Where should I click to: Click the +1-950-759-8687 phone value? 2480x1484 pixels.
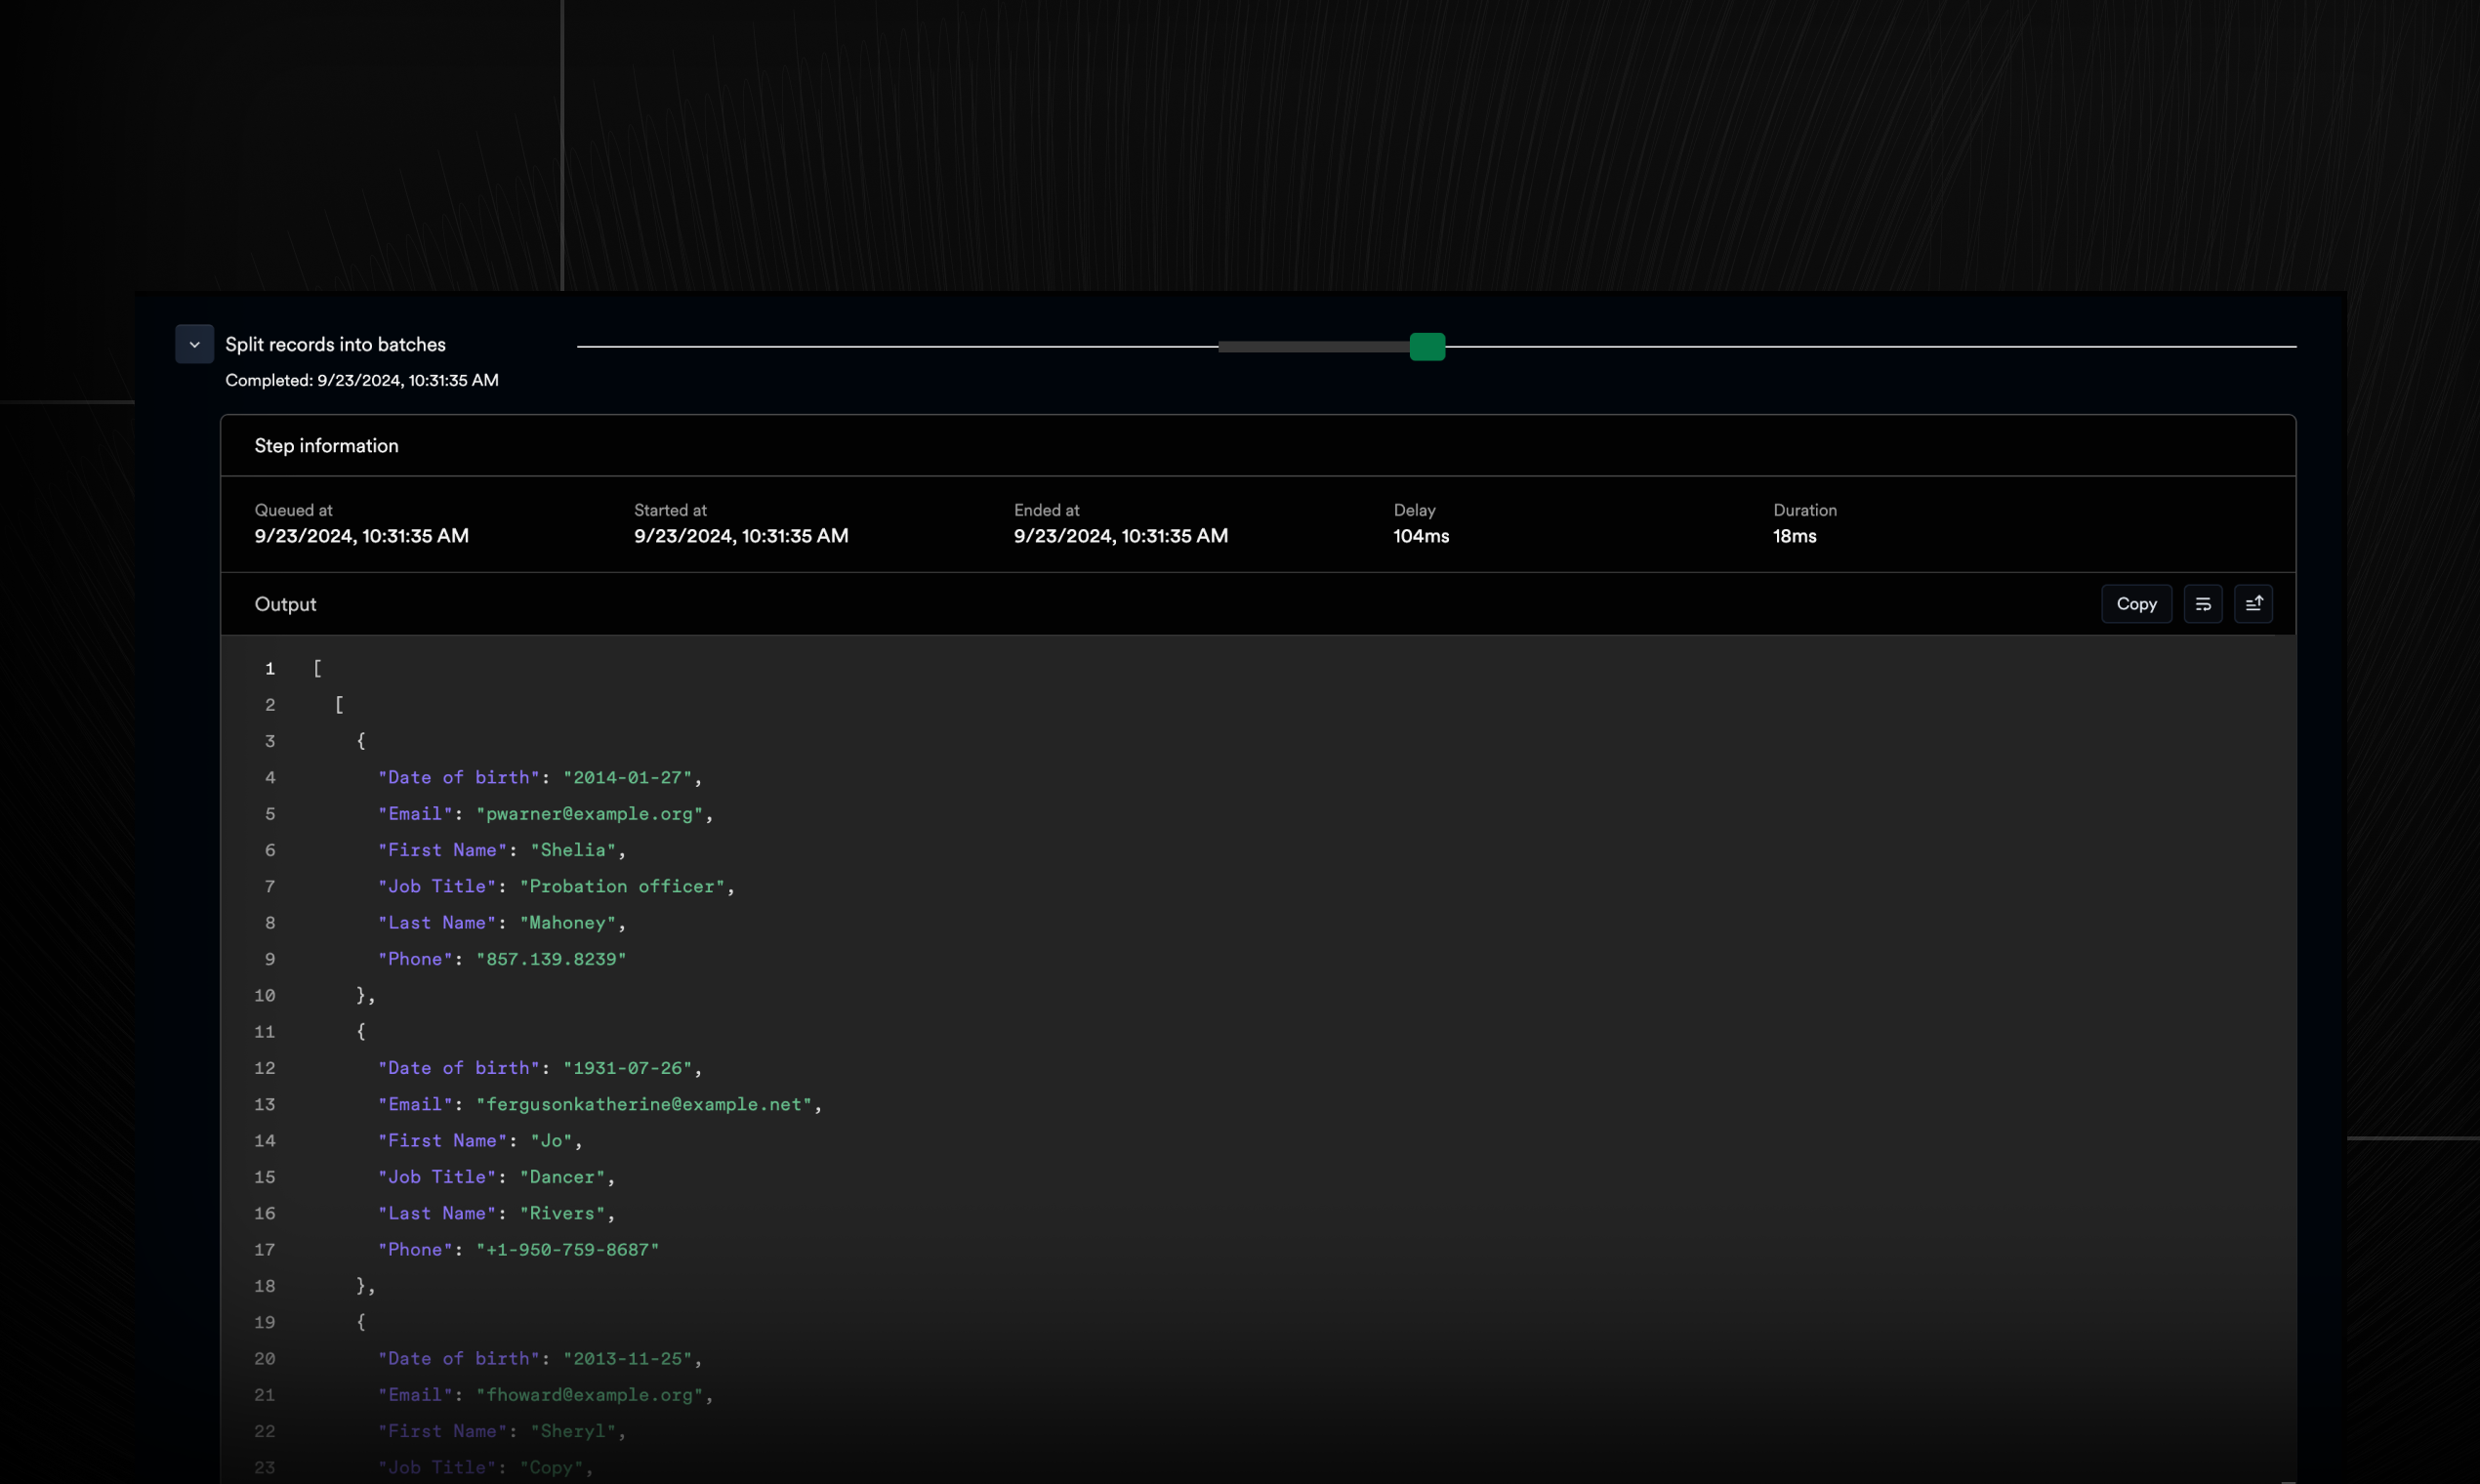(x=567, y=1250)
